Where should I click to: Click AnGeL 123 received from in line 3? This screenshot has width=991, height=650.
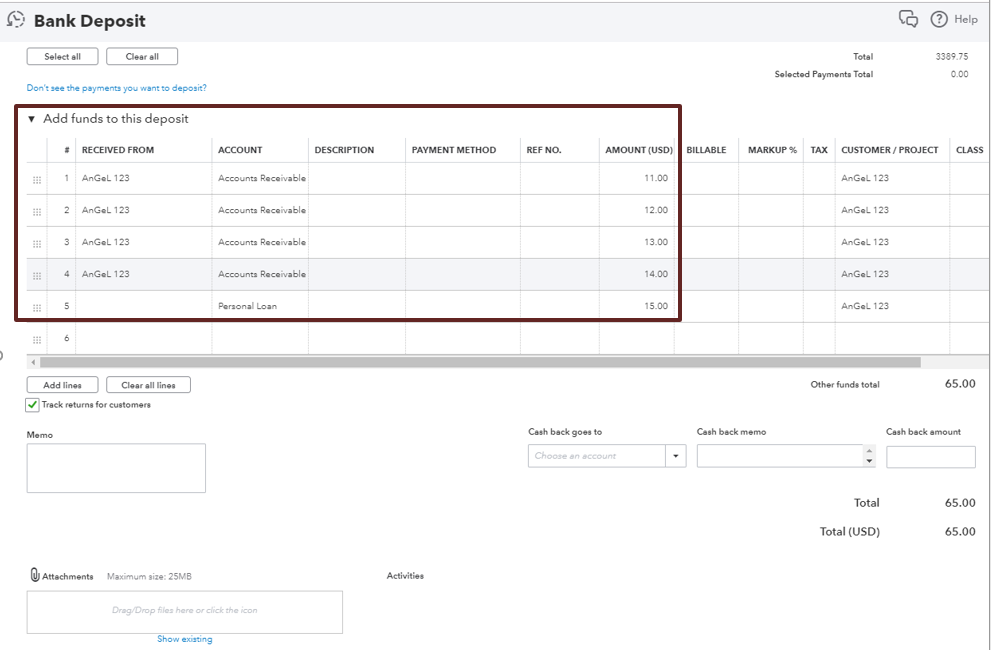pyautogui.click(x=106, y=242)
